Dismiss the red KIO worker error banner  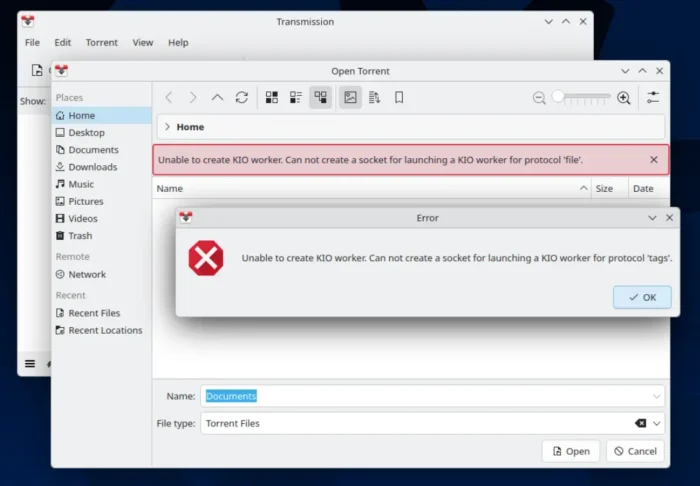pos(654,160)
